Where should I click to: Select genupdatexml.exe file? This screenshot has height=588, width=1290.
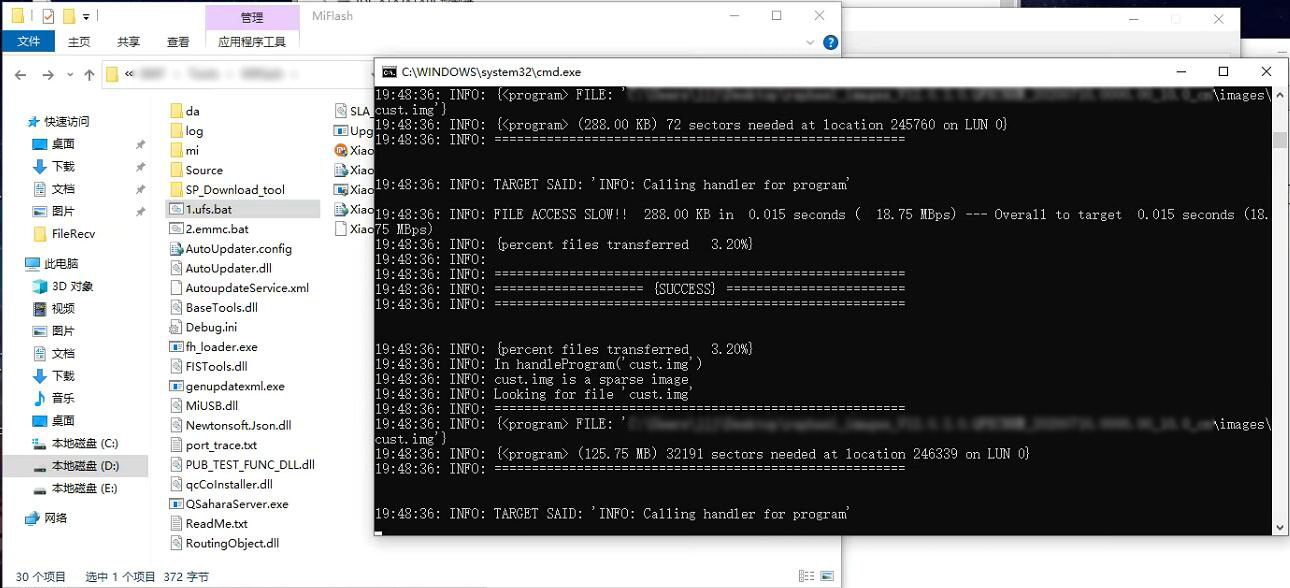pos(235,386)
